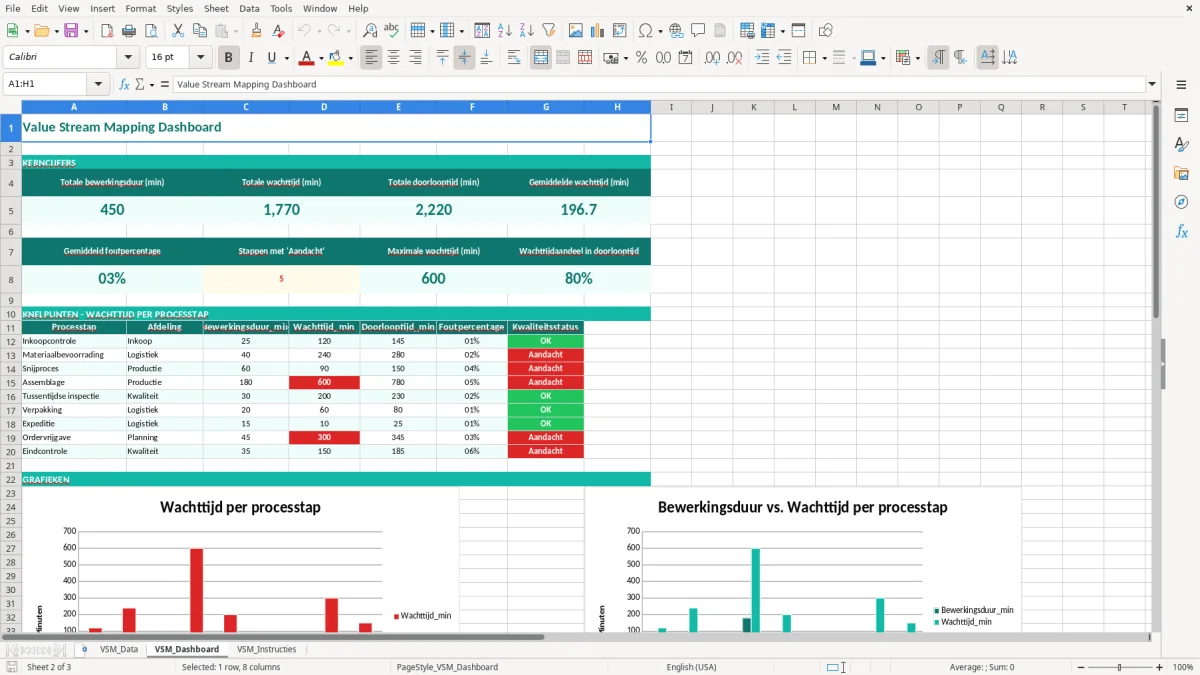Open the Sheet menu
Viewport: 1200px width, 675px height.
(216, 8)
